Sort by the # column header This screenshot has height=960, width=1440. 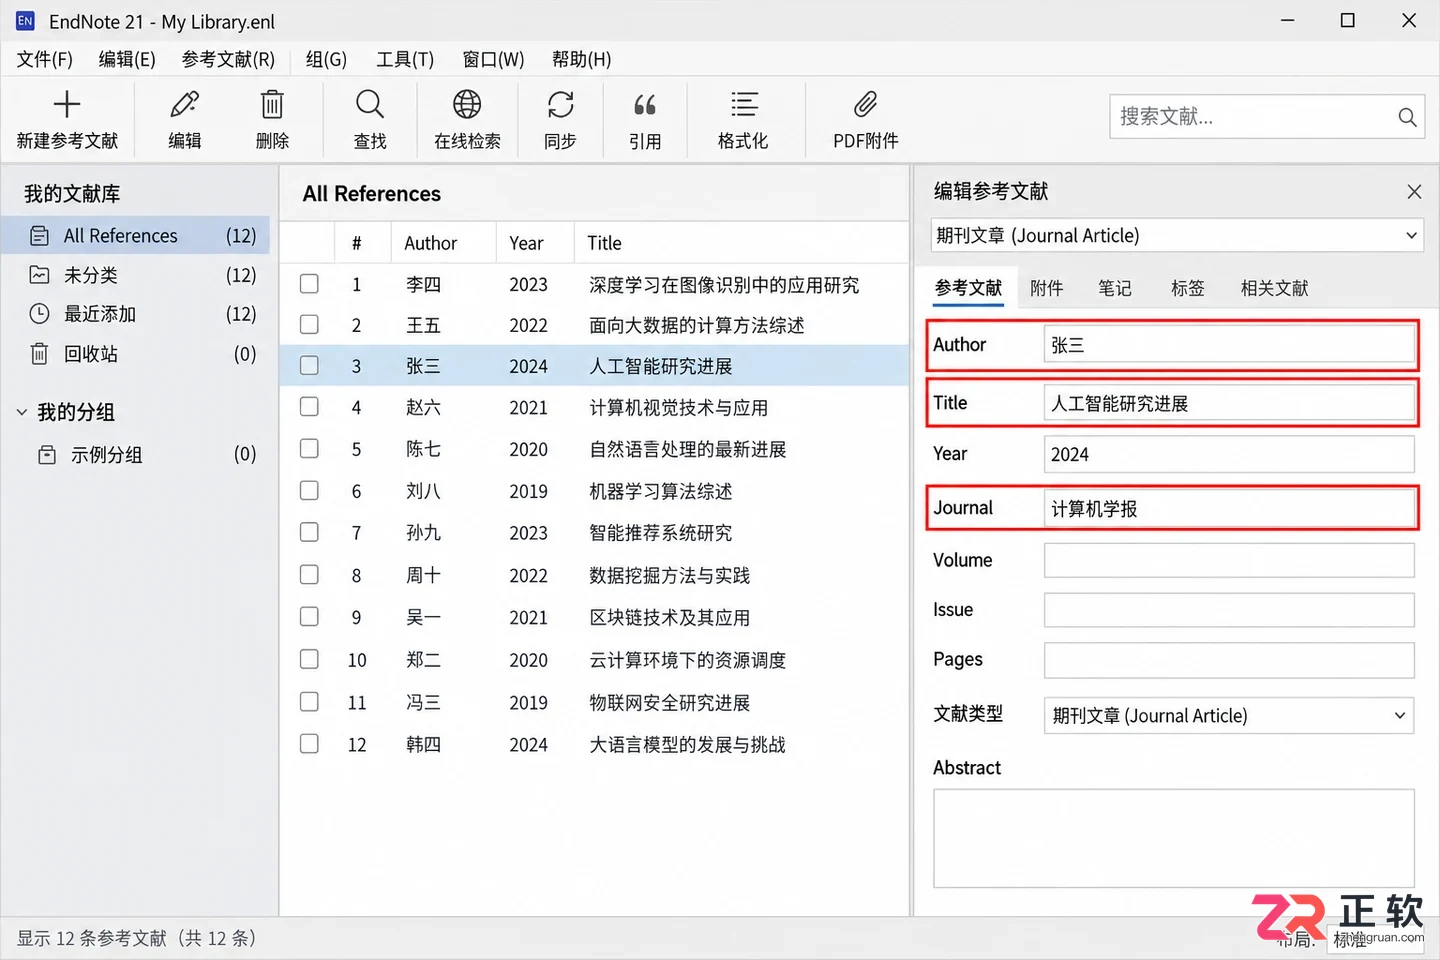click(356, 243)
